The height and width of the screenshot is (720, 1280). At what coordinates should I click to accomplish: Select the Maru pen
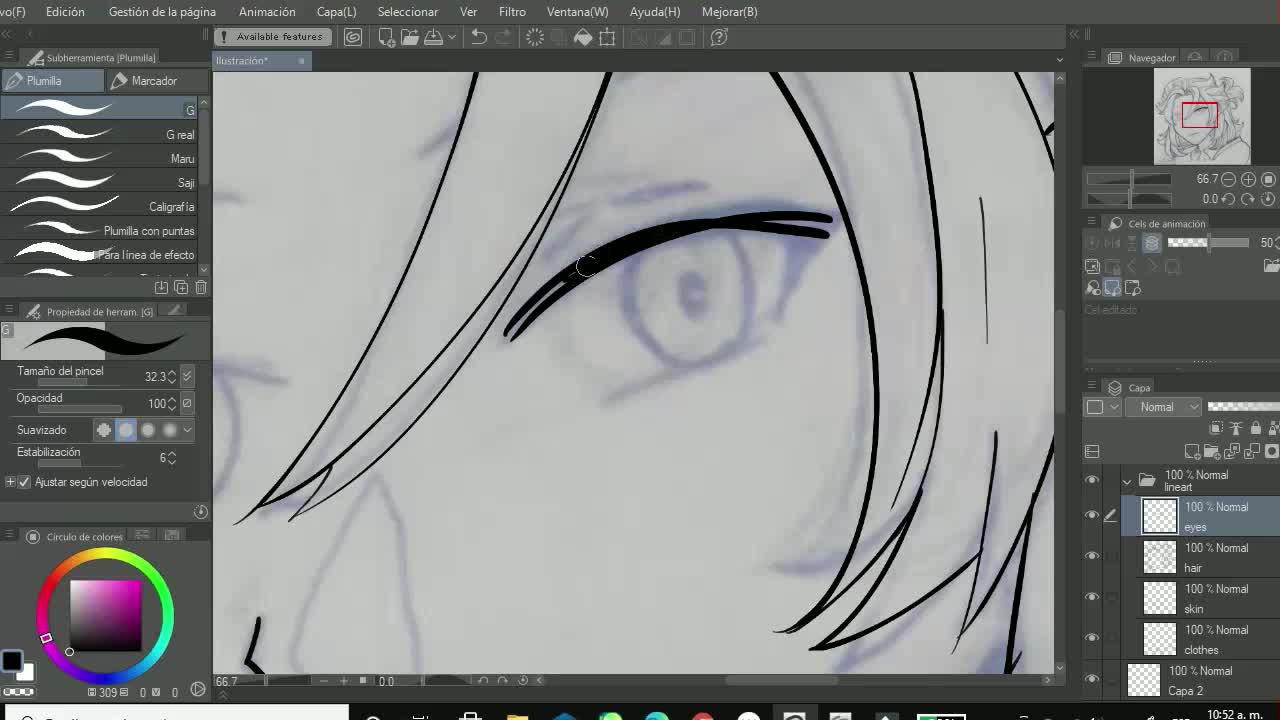pyautogui.click(x=100, y=158)
